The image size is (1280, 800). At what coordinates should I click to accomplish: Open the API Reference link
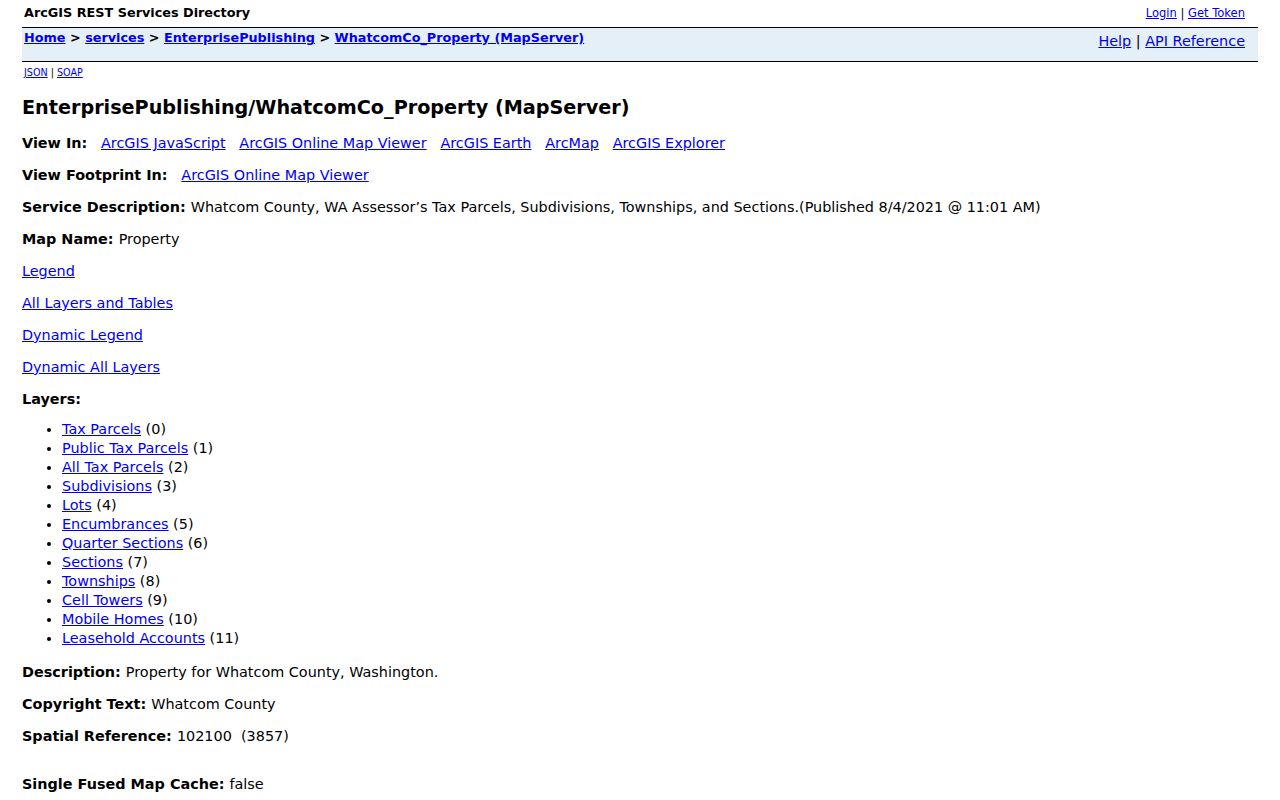1195,41
